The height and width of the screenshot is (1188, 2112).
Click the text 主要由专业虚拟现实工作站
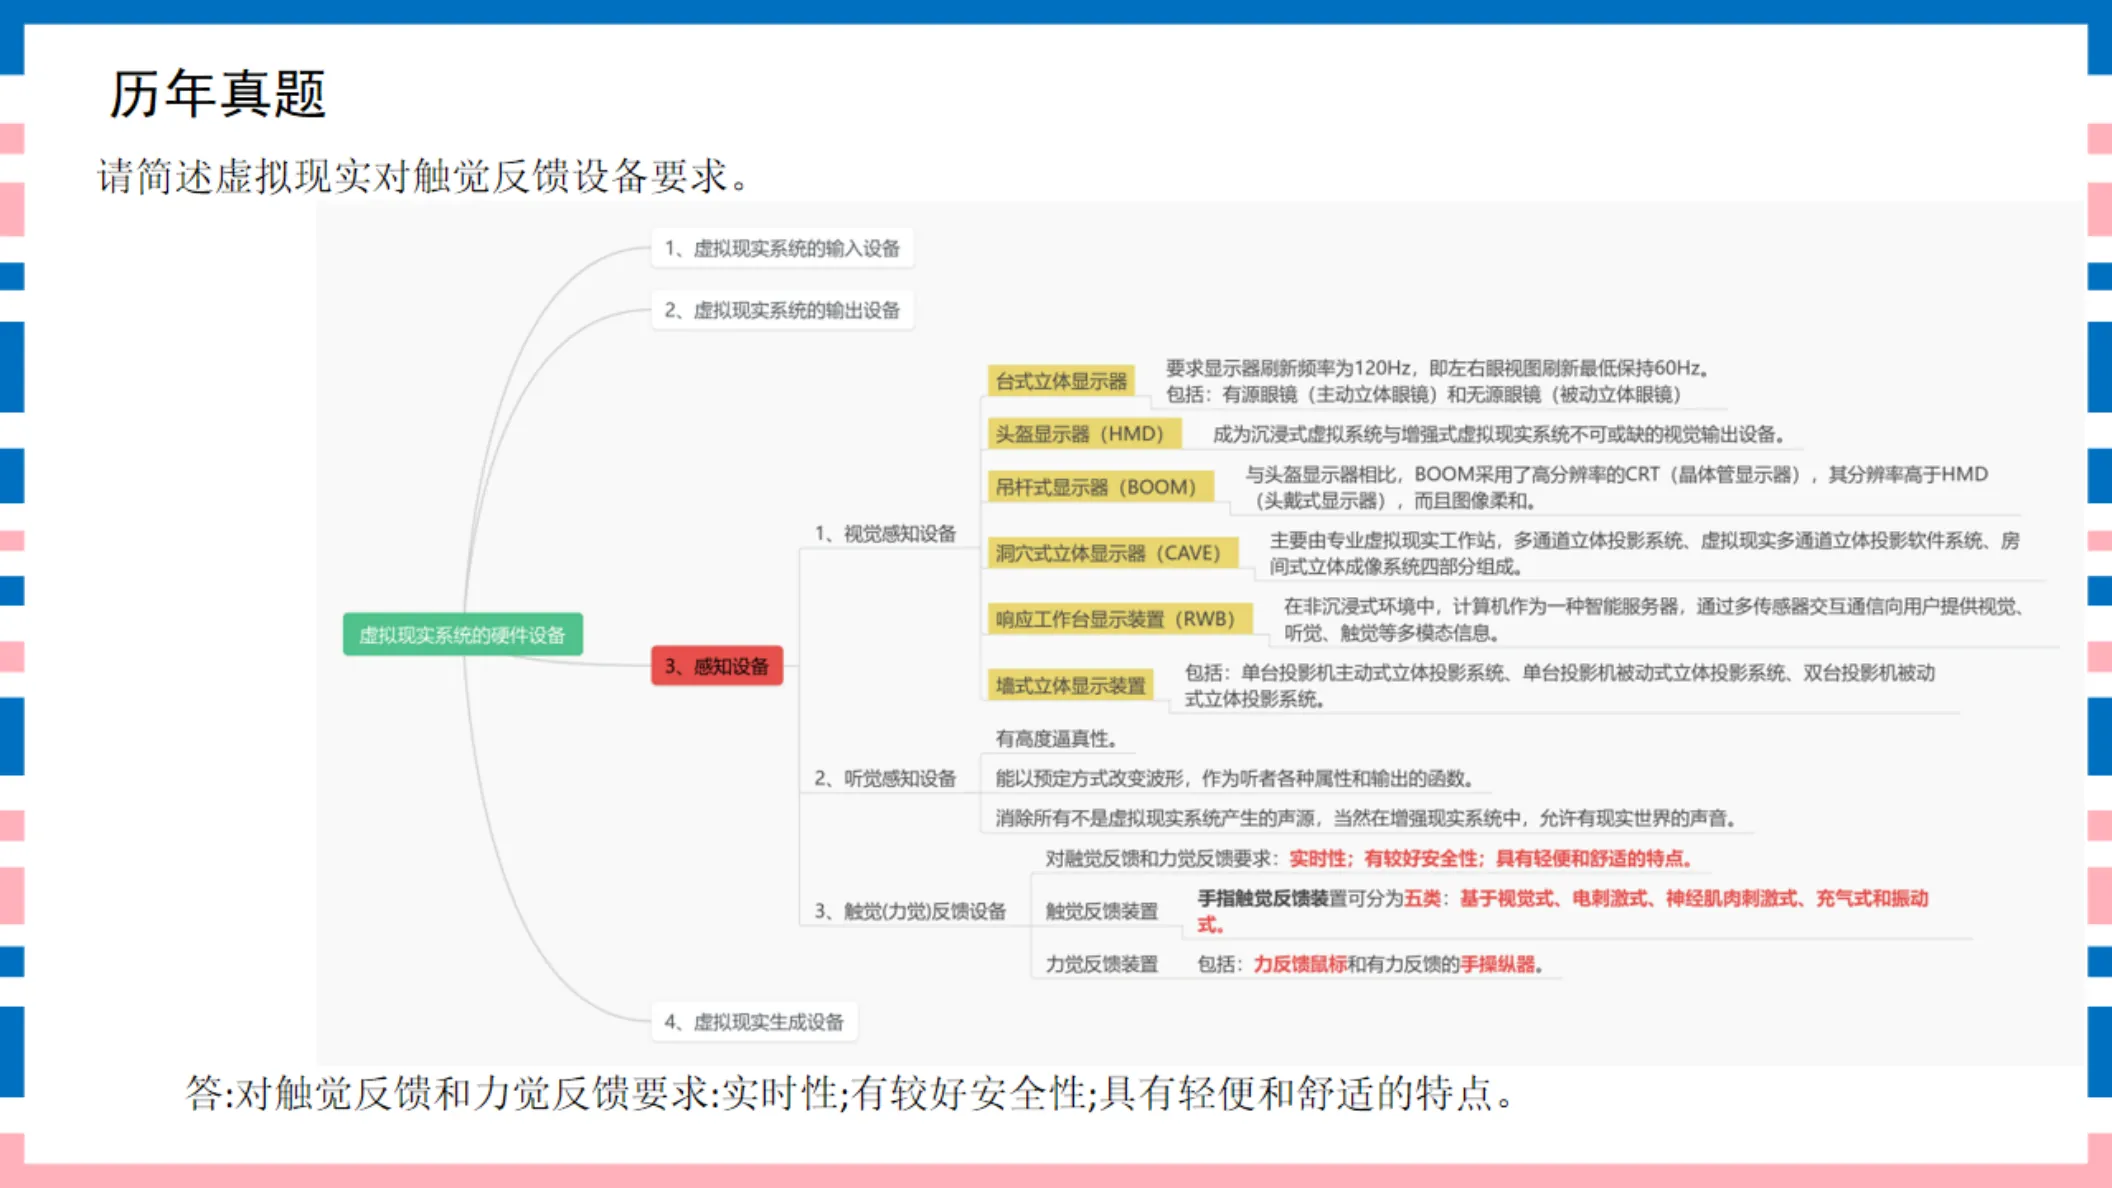coord(1382,540)
